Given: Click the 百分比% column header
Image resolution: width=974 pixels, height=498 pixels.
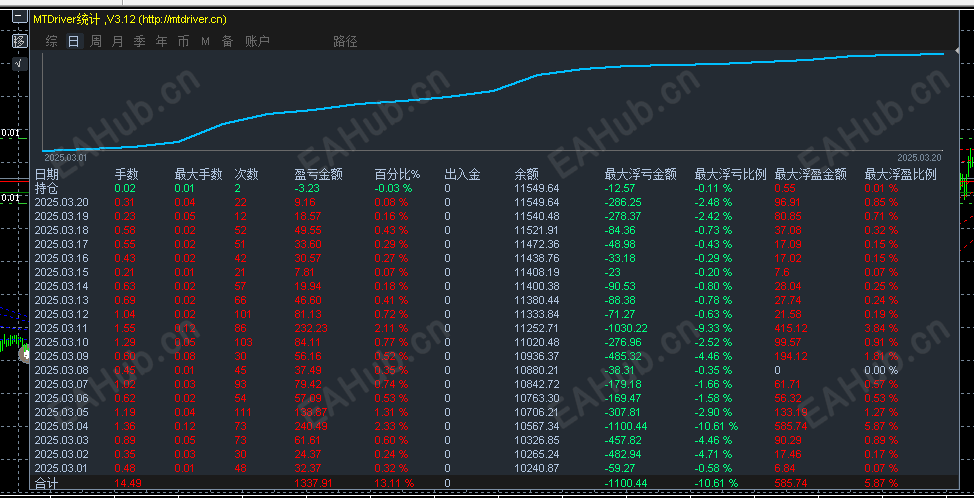Looking at the screenshot, I should tap(398, 174).
